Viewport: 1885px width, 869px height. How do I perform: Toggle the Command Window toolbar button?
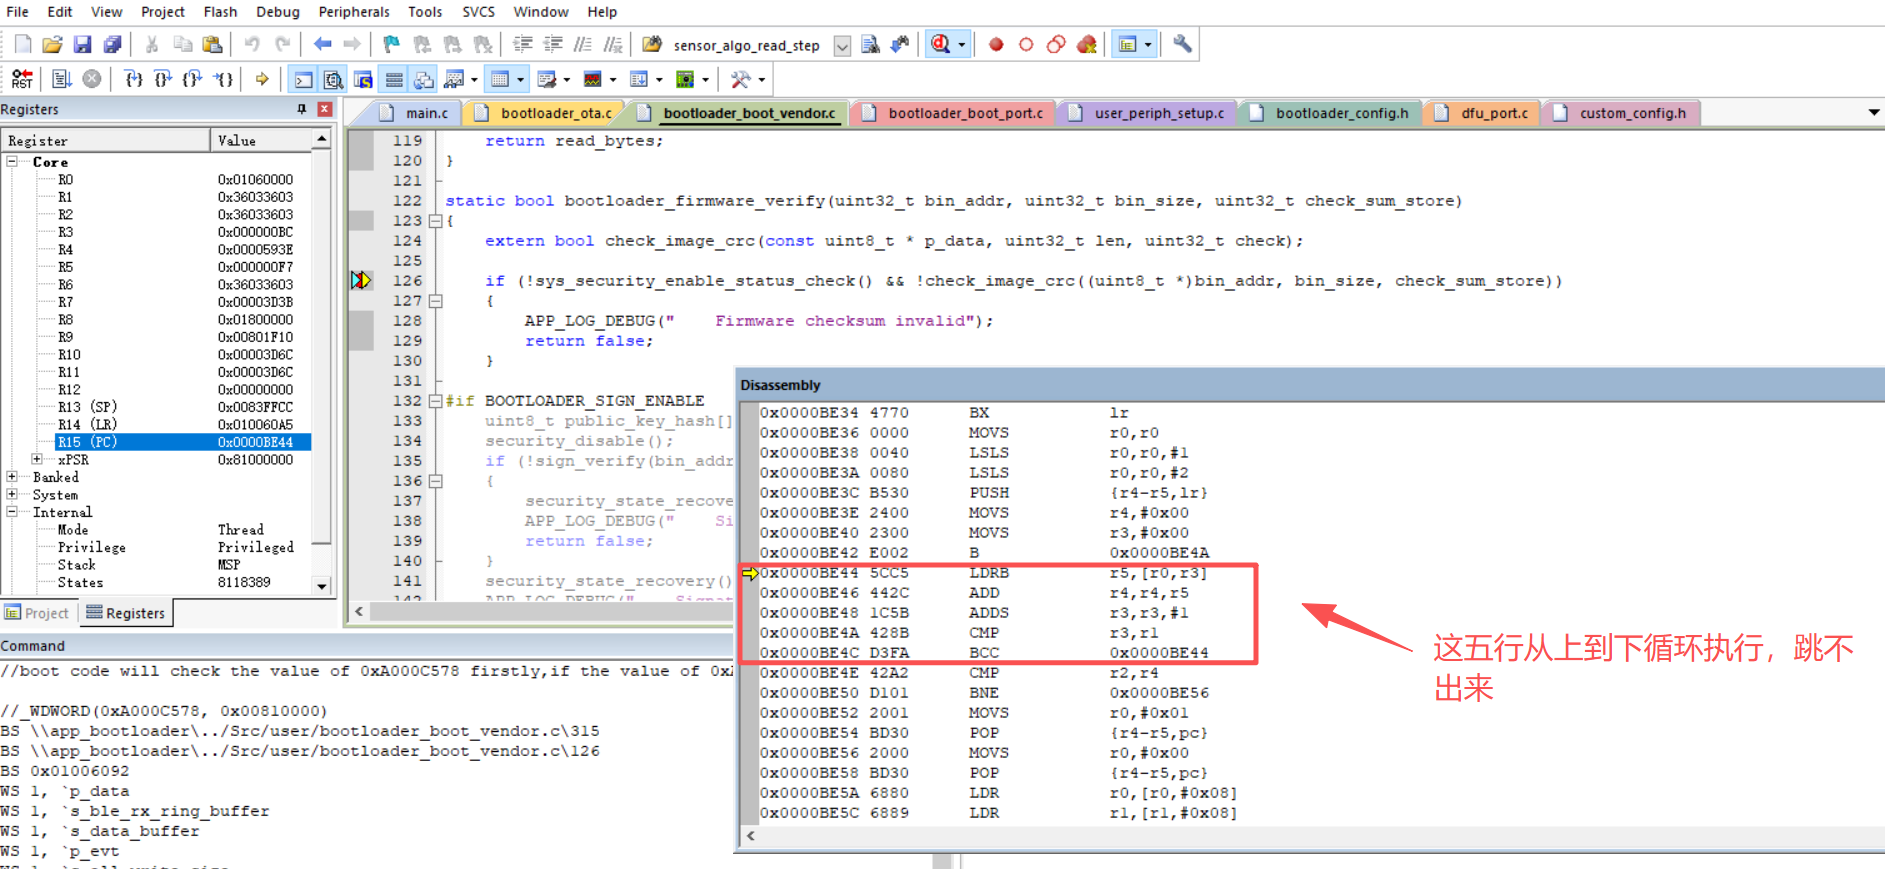pyautogui.click(x=303, y=79)
